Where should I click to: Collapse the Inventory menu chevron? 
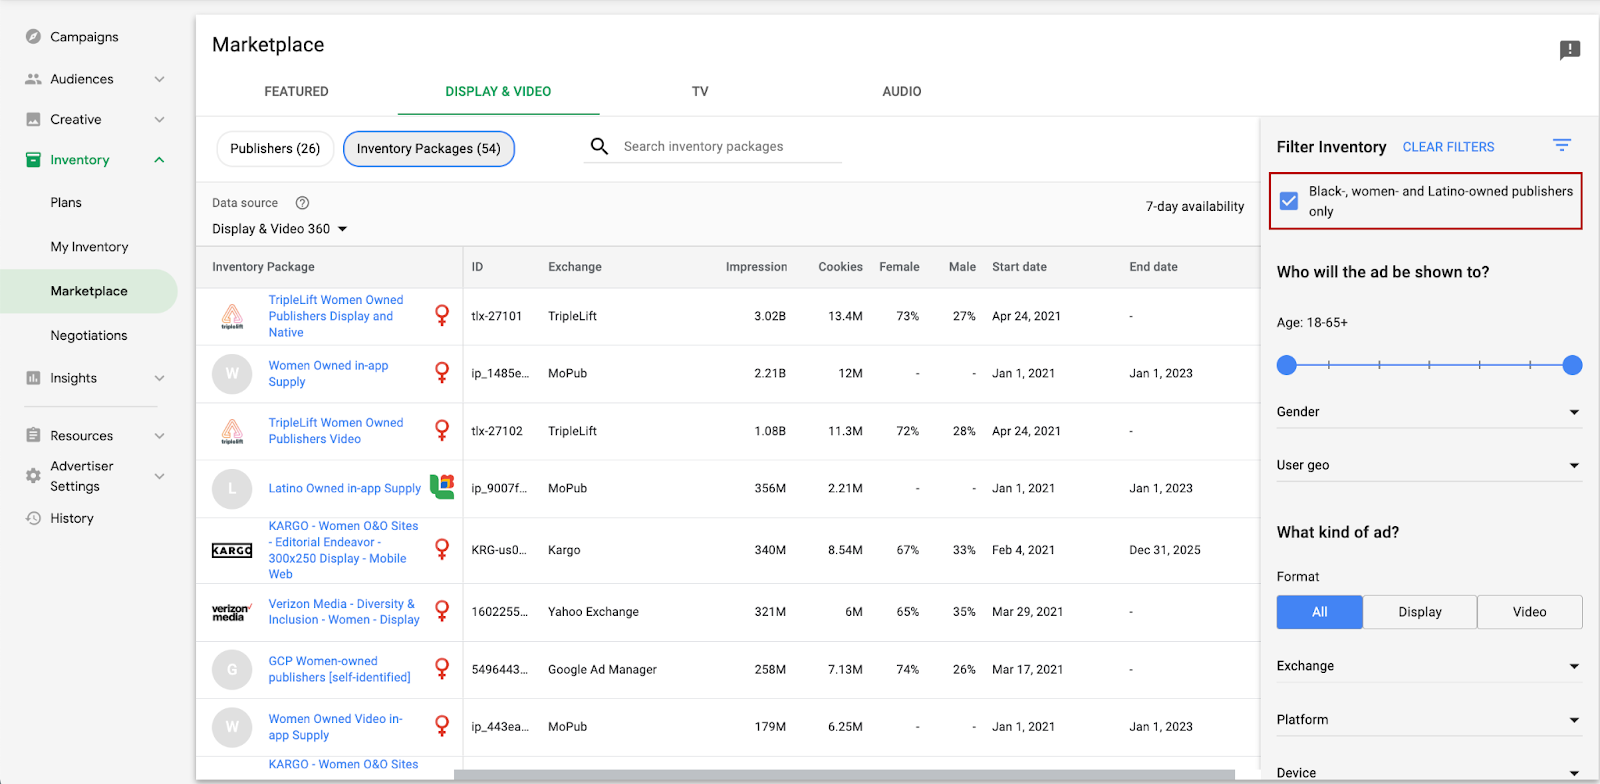(159, 160)
